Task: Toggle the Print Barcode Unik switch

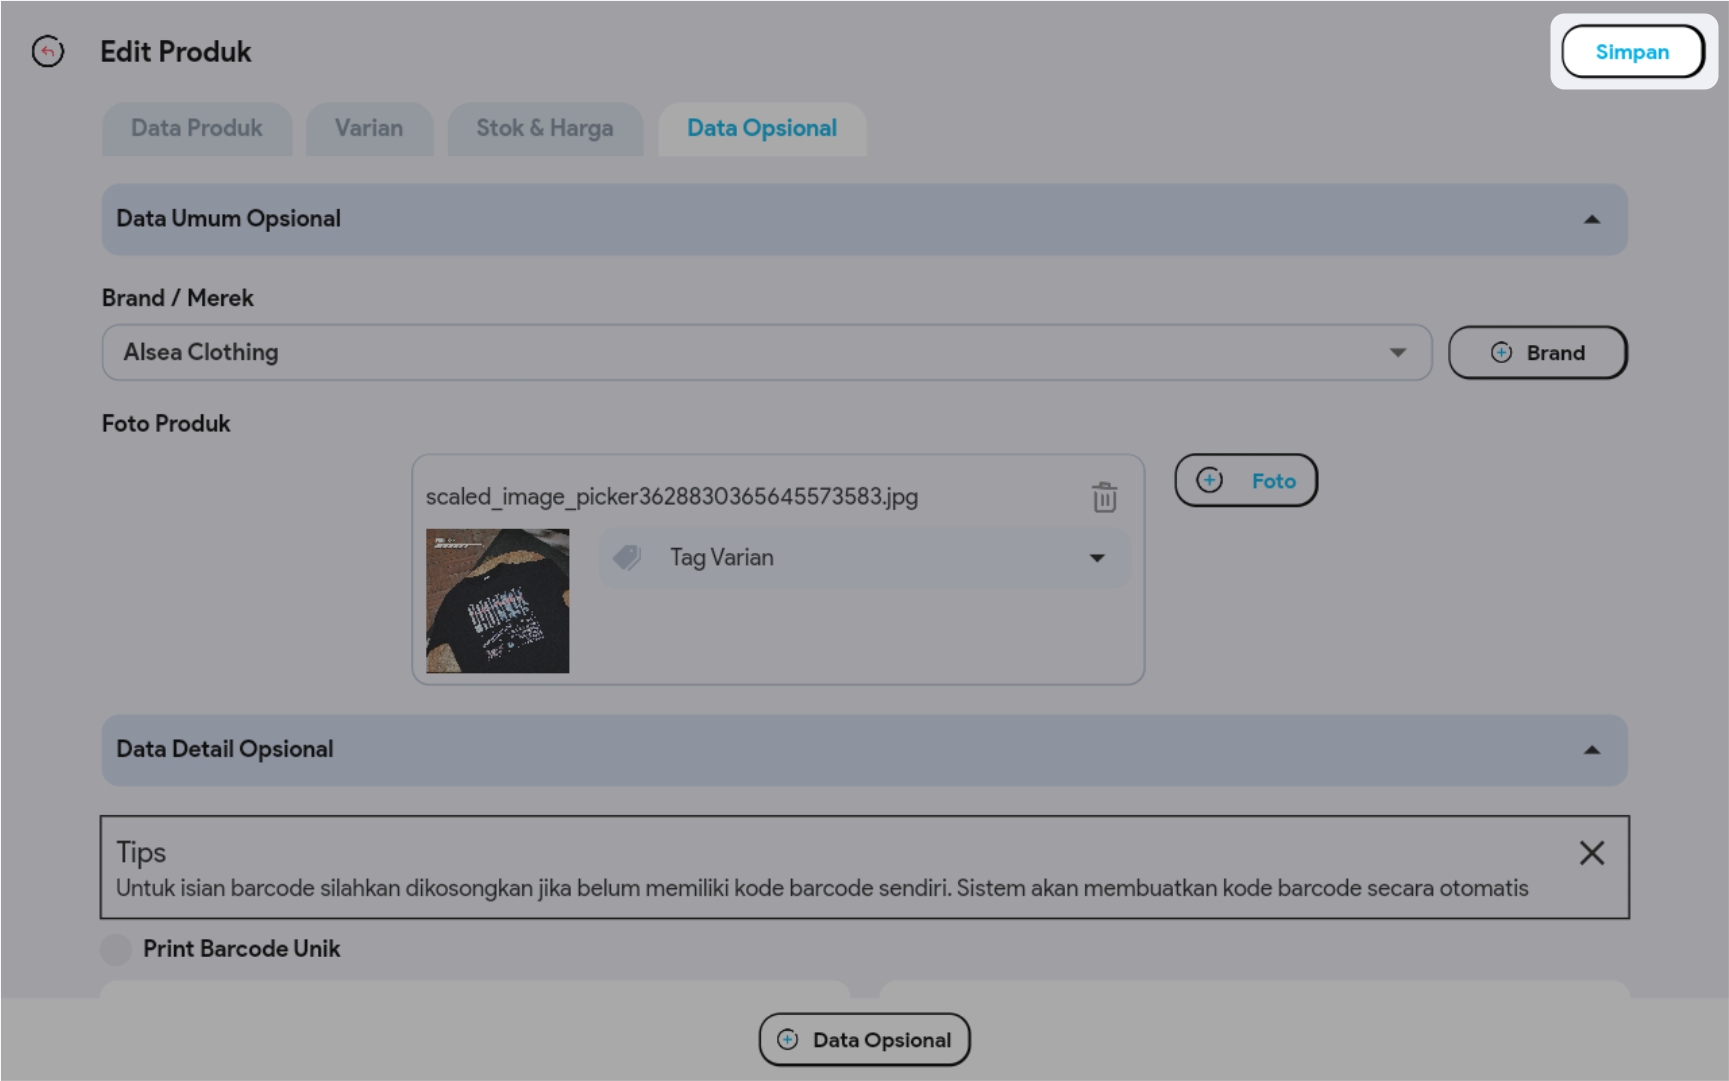Action: tap(116, 949)
